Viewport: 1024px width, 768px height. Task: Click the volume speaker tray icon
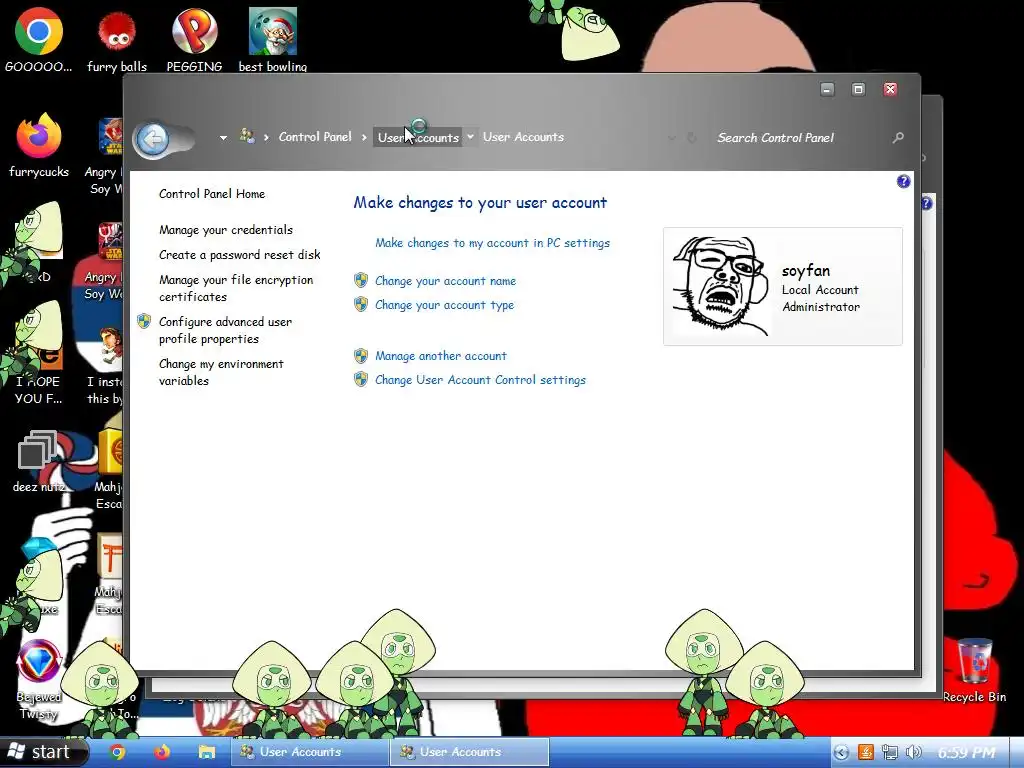914,752
